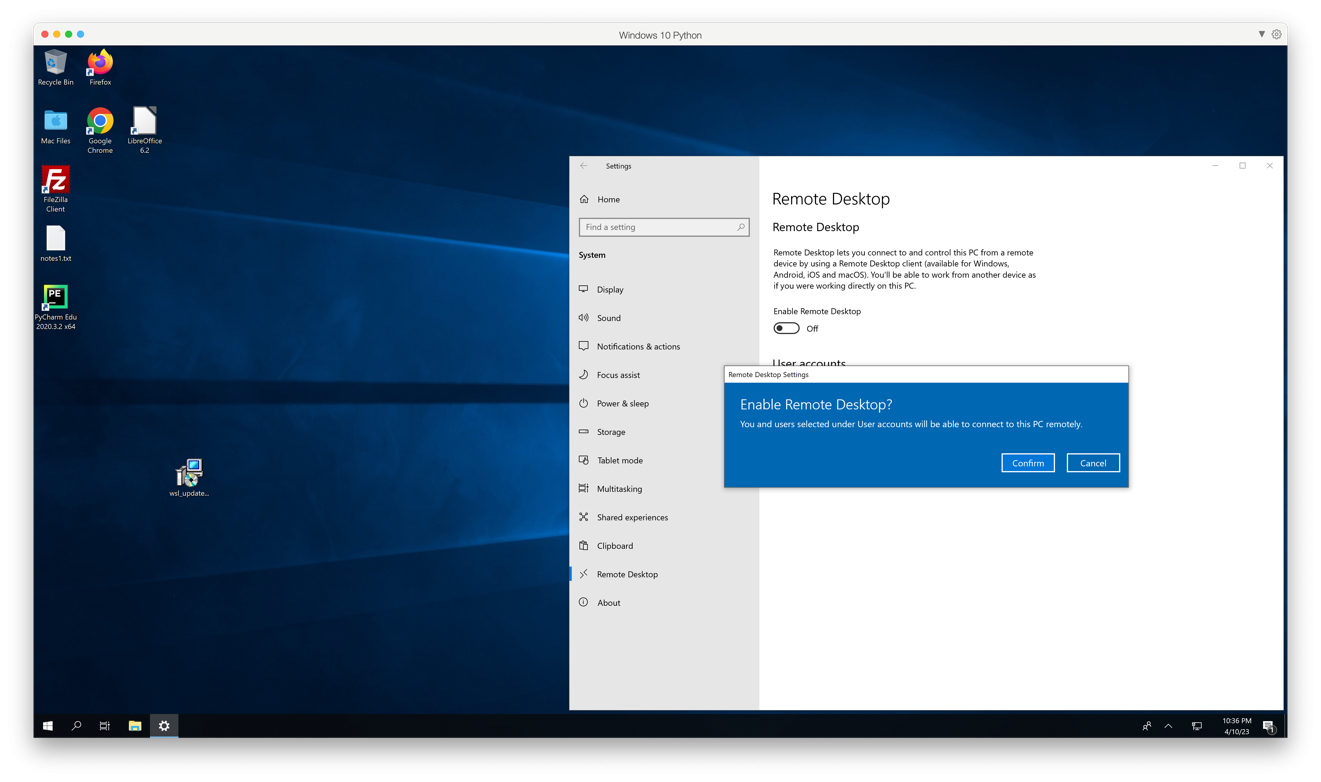Expand the VM title bar dropdown arrow
This screenshot has width=1321, height=782.
(x=1261, y=34)
